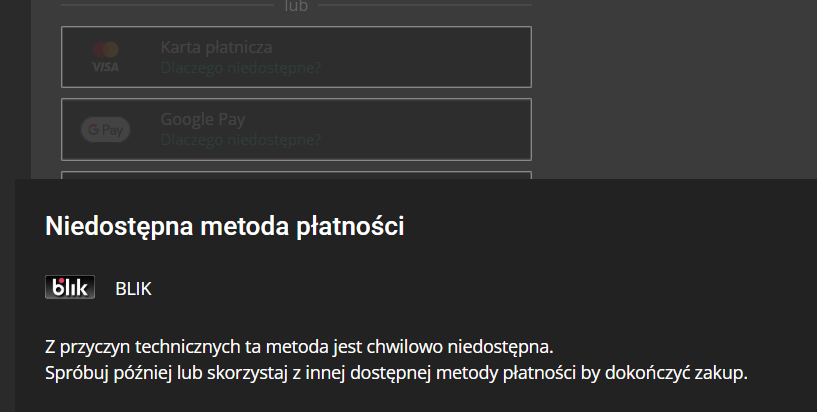Click the BLIK logo in the dialog

tap(70, 288)
